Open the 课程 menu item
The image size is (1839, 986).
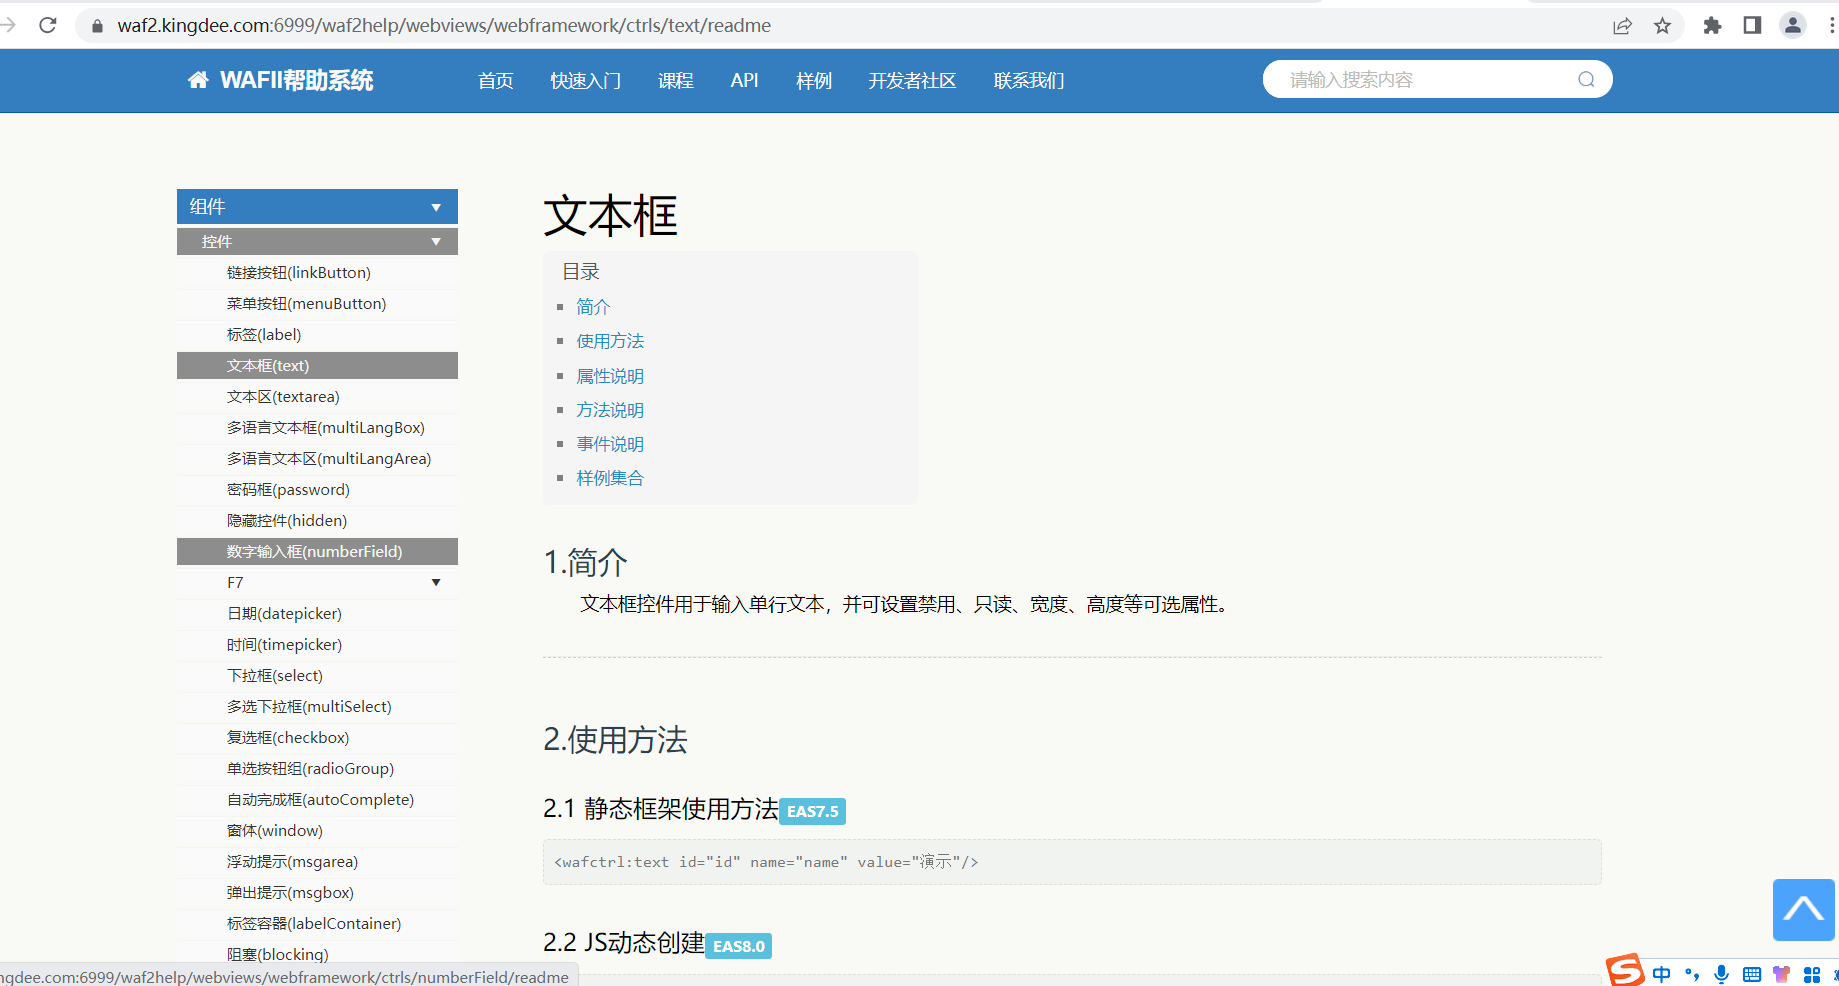[676, 81]
